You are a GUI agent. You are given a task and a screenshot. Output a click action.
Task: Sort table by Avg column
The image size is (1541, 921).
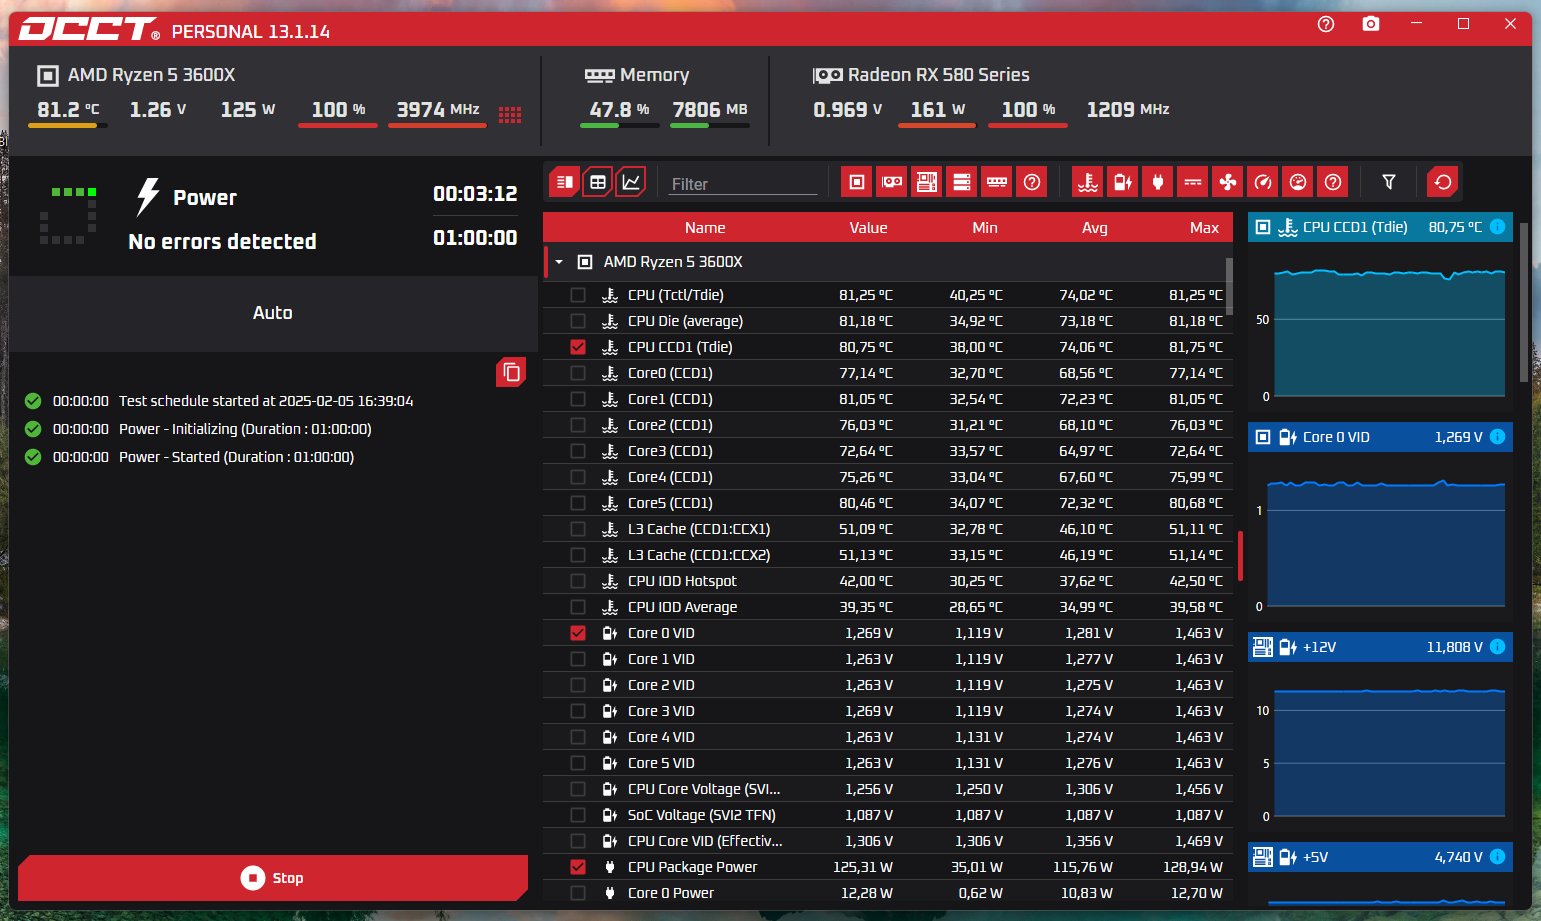tap(1095, 228)
